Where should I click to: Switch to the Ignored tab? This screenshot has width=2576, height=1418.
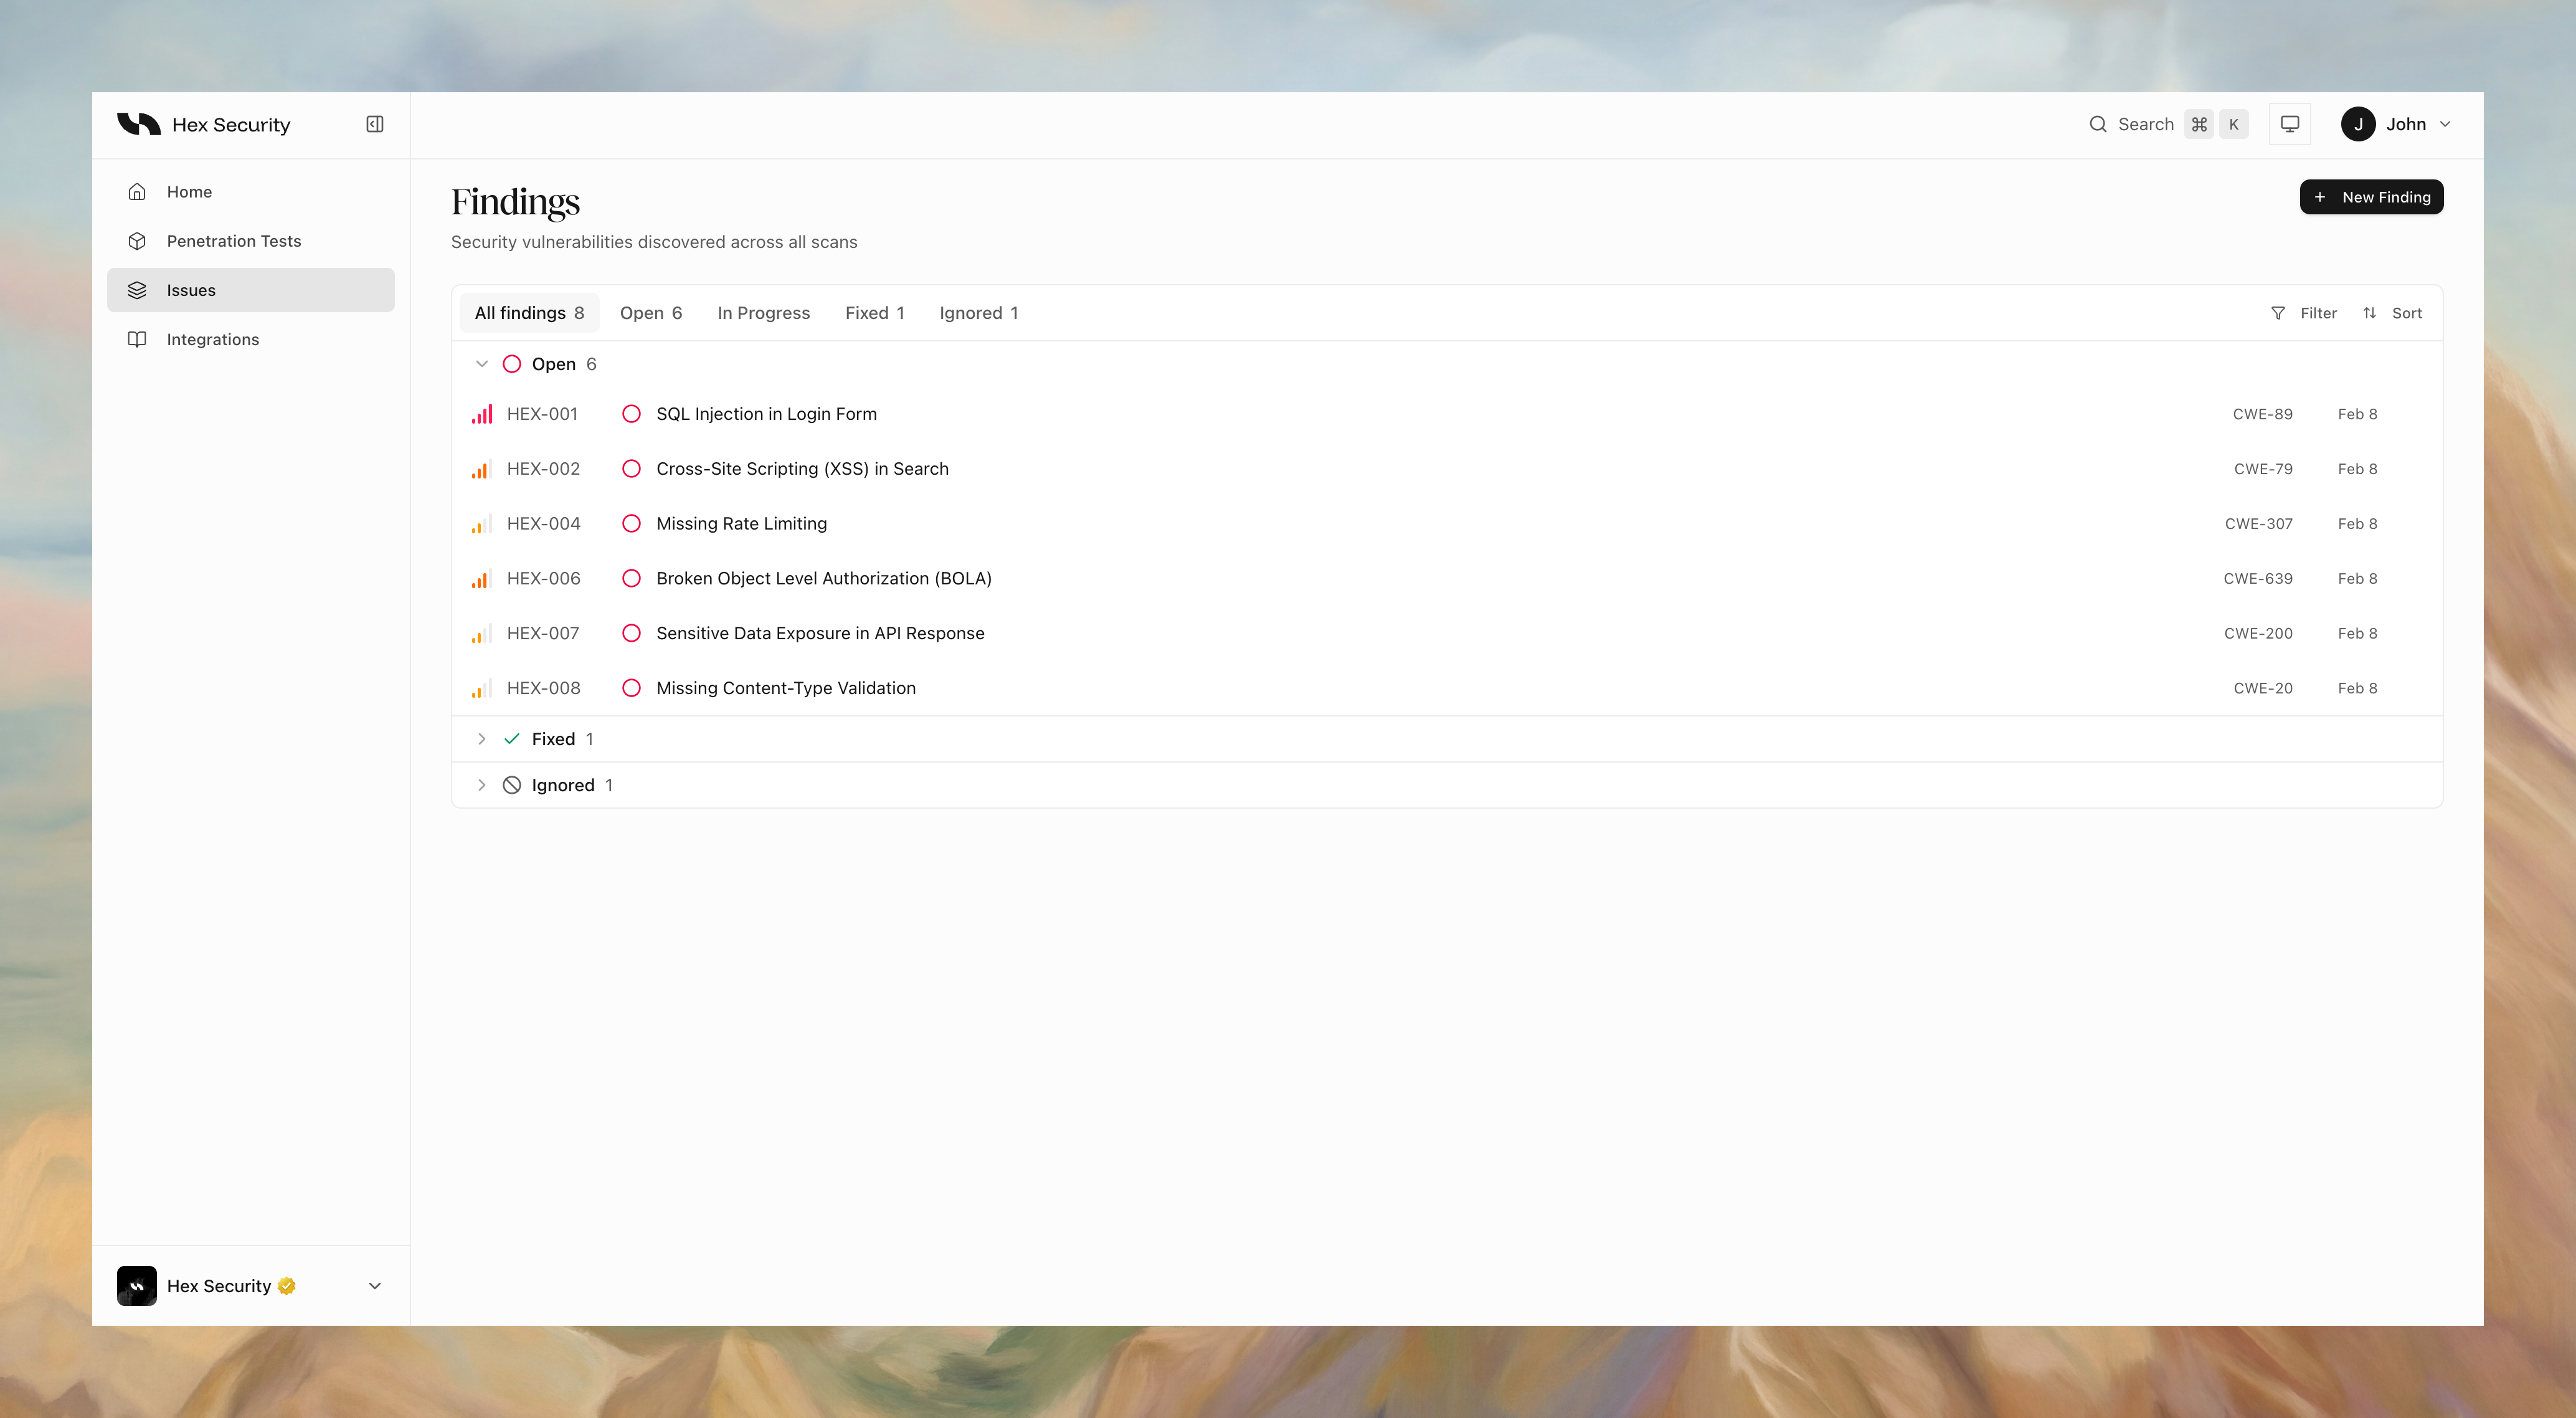pyautogui.click(x=978, y=313)
